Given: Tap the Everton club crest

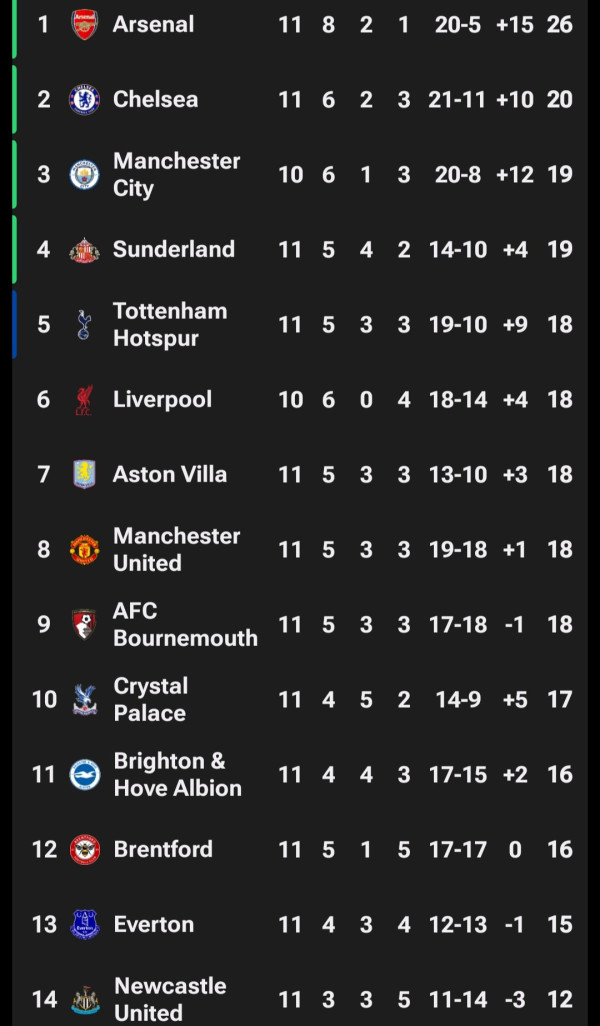Looking at the screenshot, I should (84, 924).
